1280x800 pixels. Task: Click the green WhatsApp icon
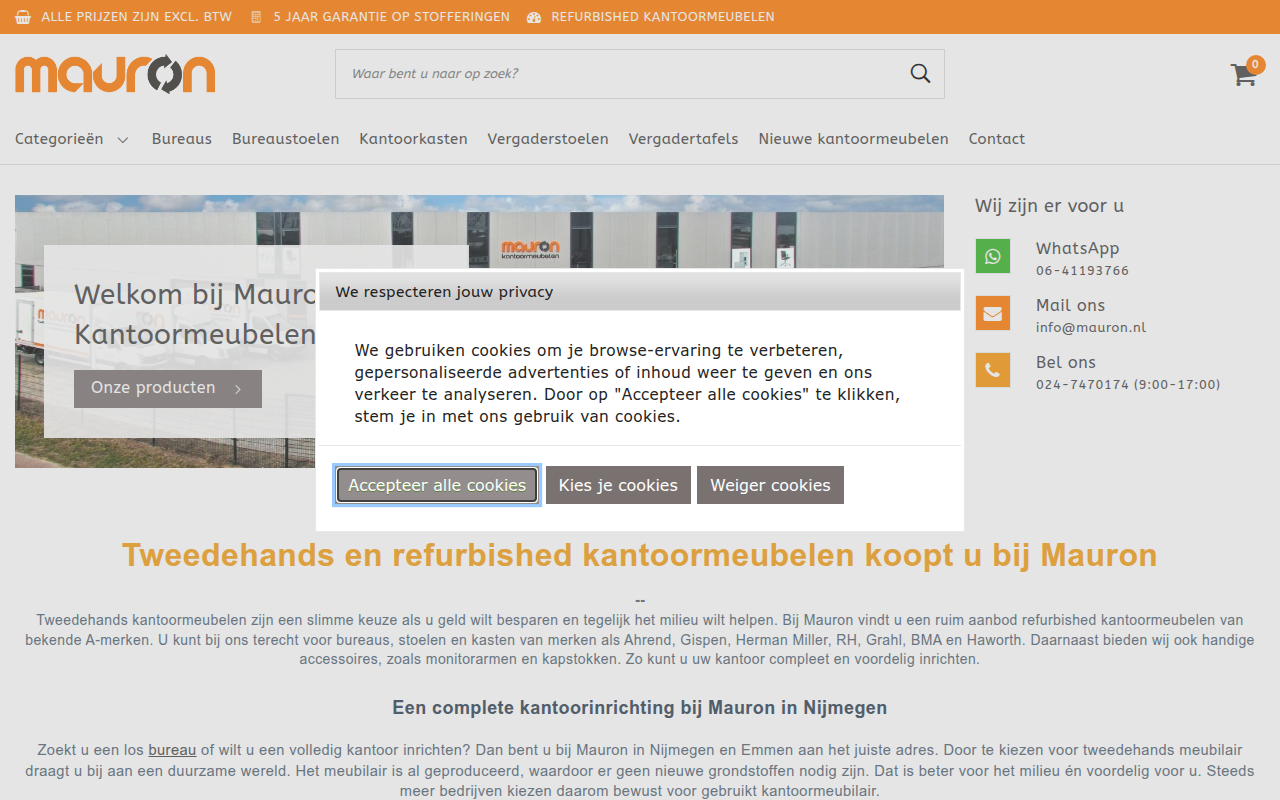(x=993, y=256)
